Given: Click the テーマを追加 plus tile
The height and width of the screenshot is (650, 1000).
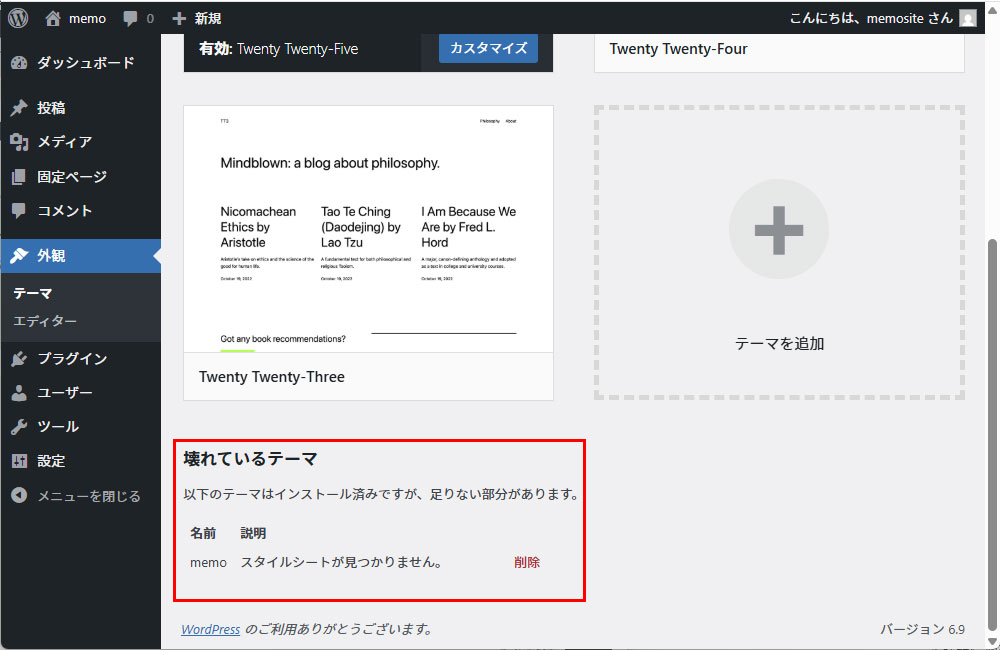Looking at the screenshot, I should (779, 253).
